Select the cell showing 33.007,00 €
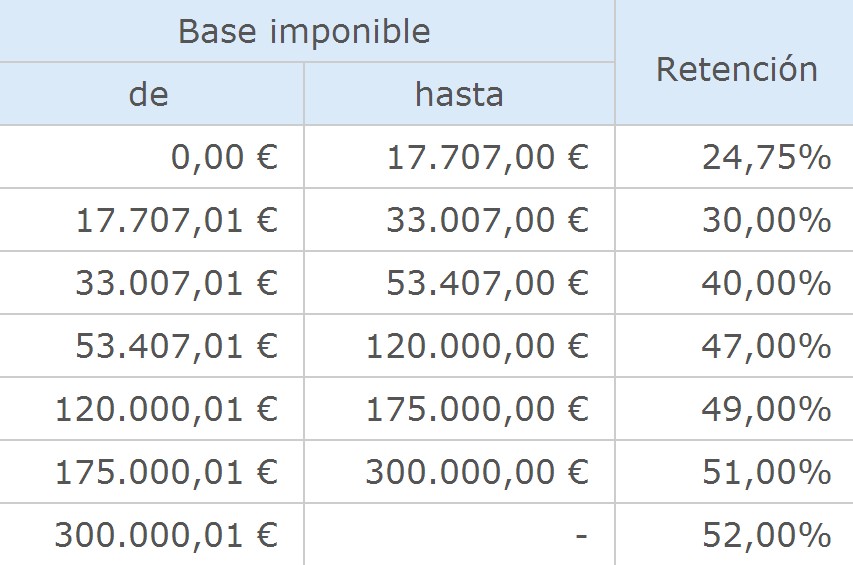Image resolution: width=853 pixels, height=565 pixels. [487, 220]
